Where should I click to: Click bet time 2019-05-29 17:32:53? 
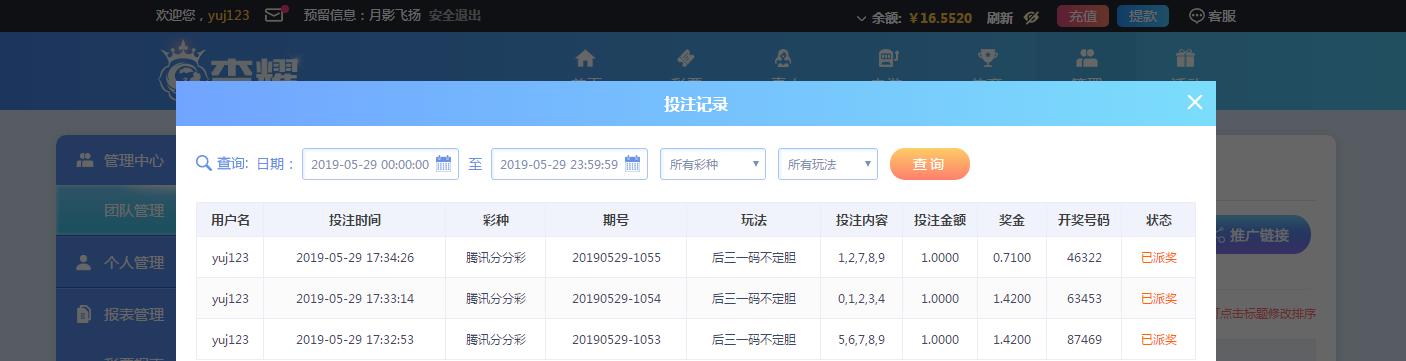point(355,340)
